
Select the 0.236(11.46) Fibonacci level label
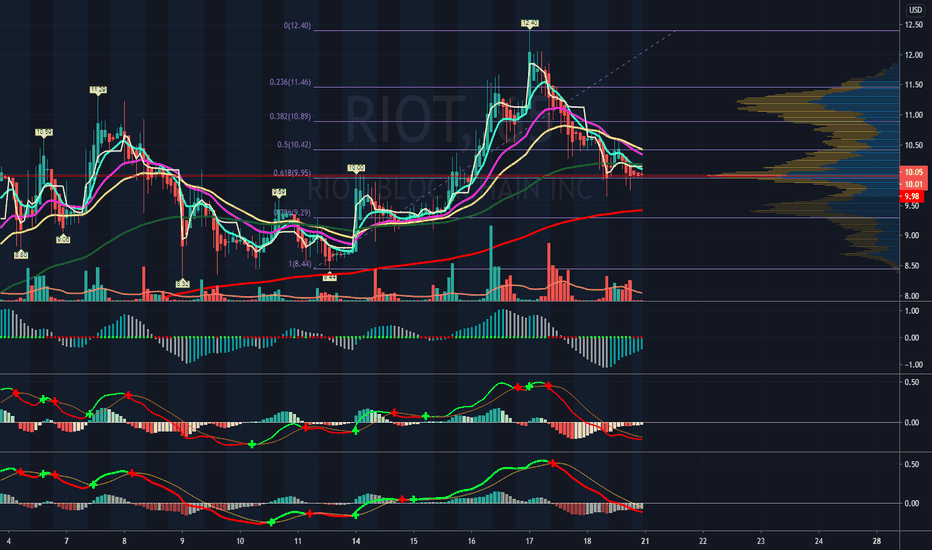[290, 83]
